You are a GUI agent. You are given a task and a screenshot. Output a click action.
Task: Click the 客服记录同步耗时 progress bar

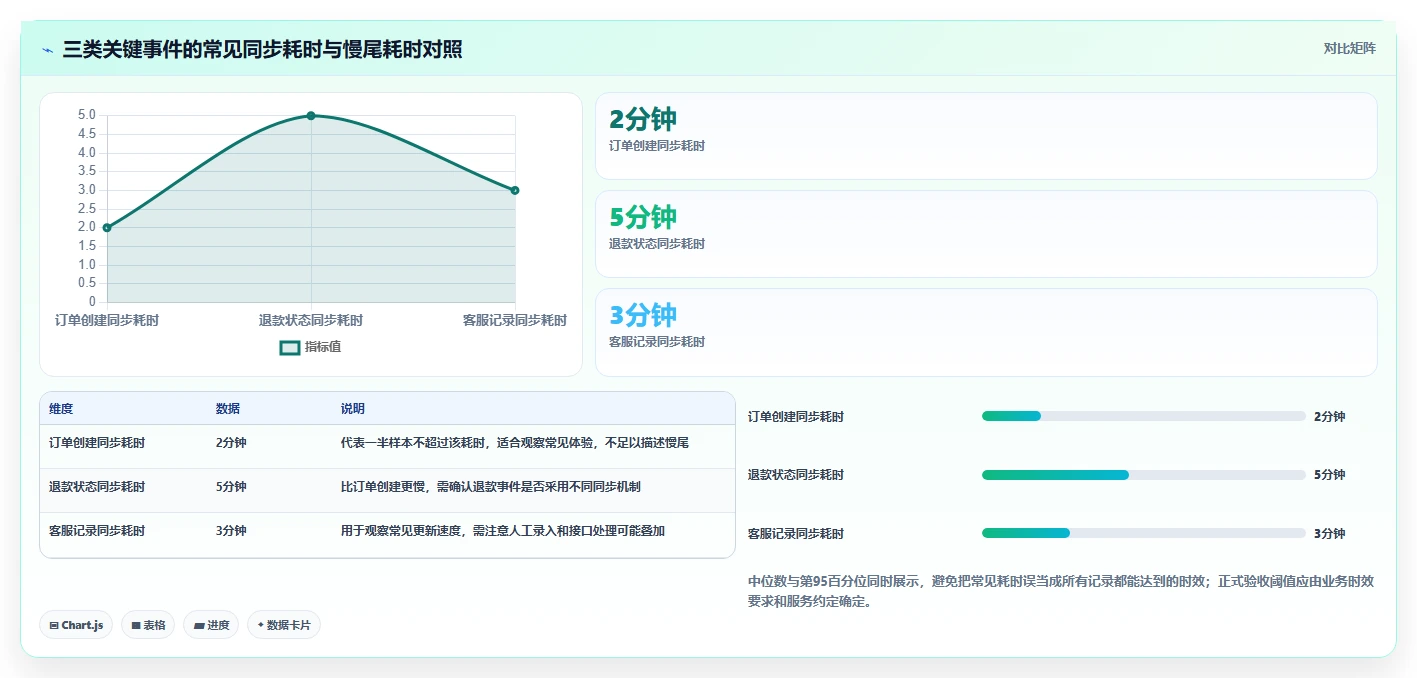coord(1144,533)
